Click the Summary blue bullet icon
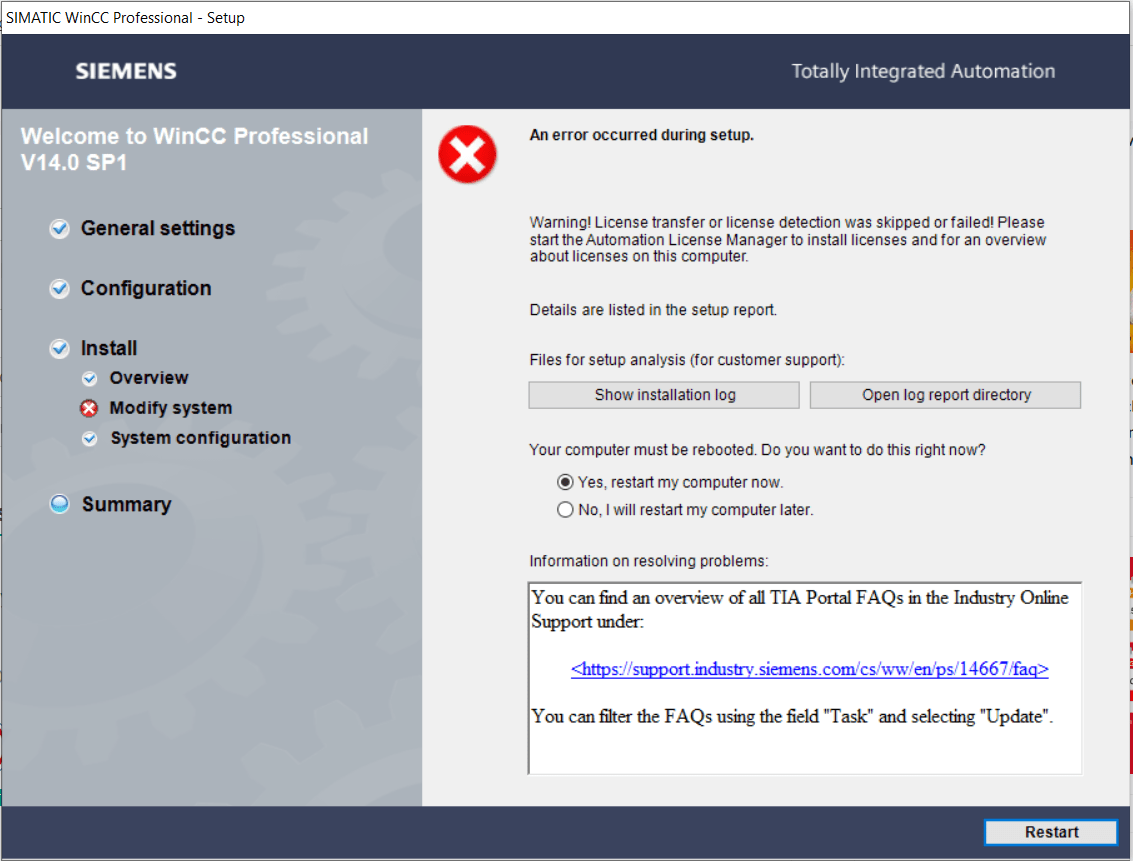1133x861 pixels. pos(60,505)
